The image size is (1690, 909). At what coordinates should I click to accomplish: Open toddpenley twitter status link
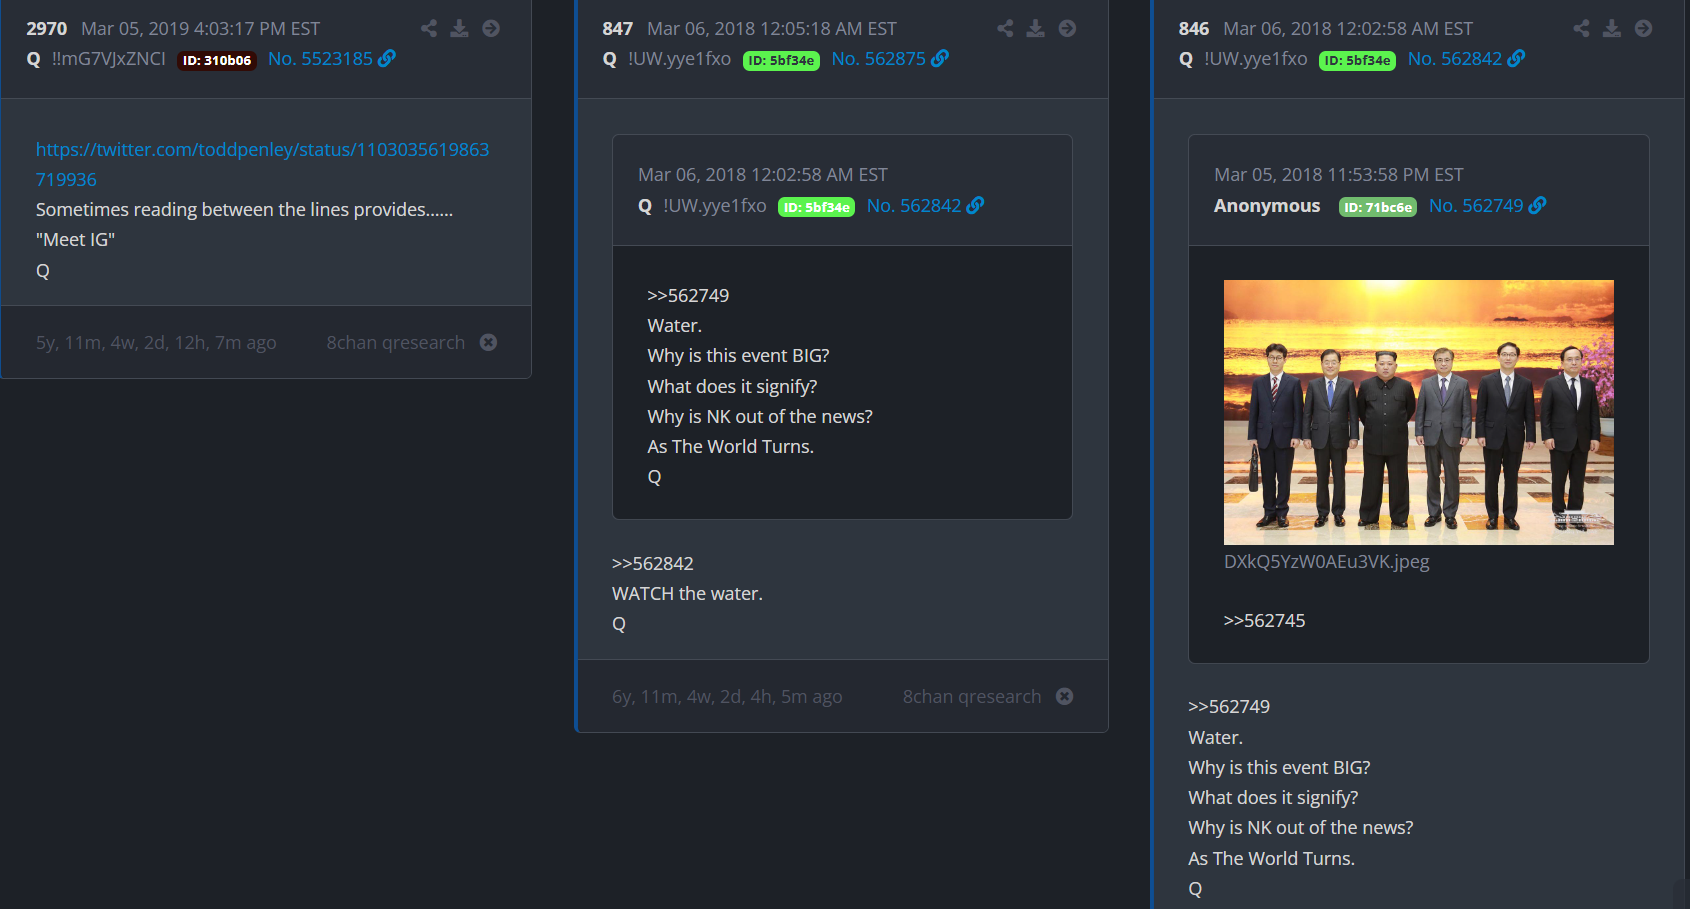point(262,164)
